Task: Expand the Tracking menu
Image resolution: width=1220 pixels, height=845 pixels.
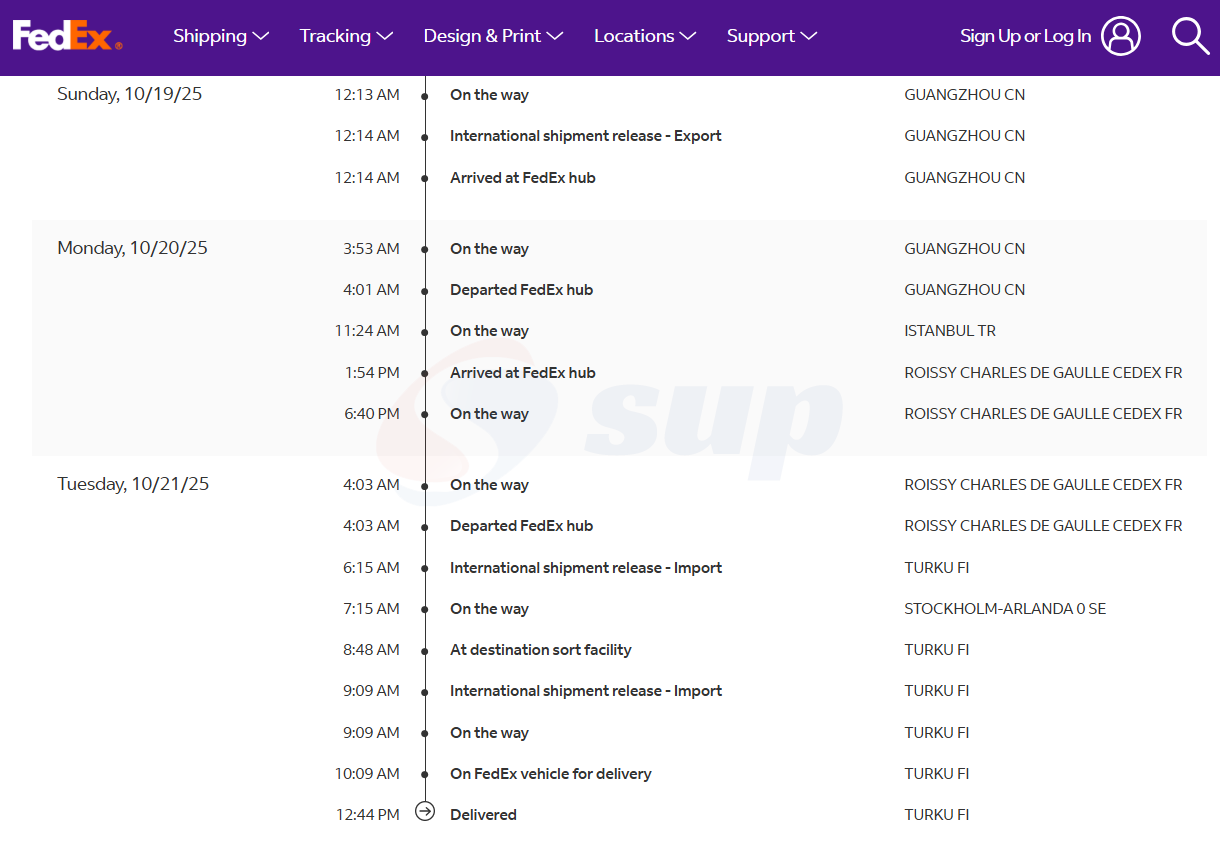Action: point(346,36)
